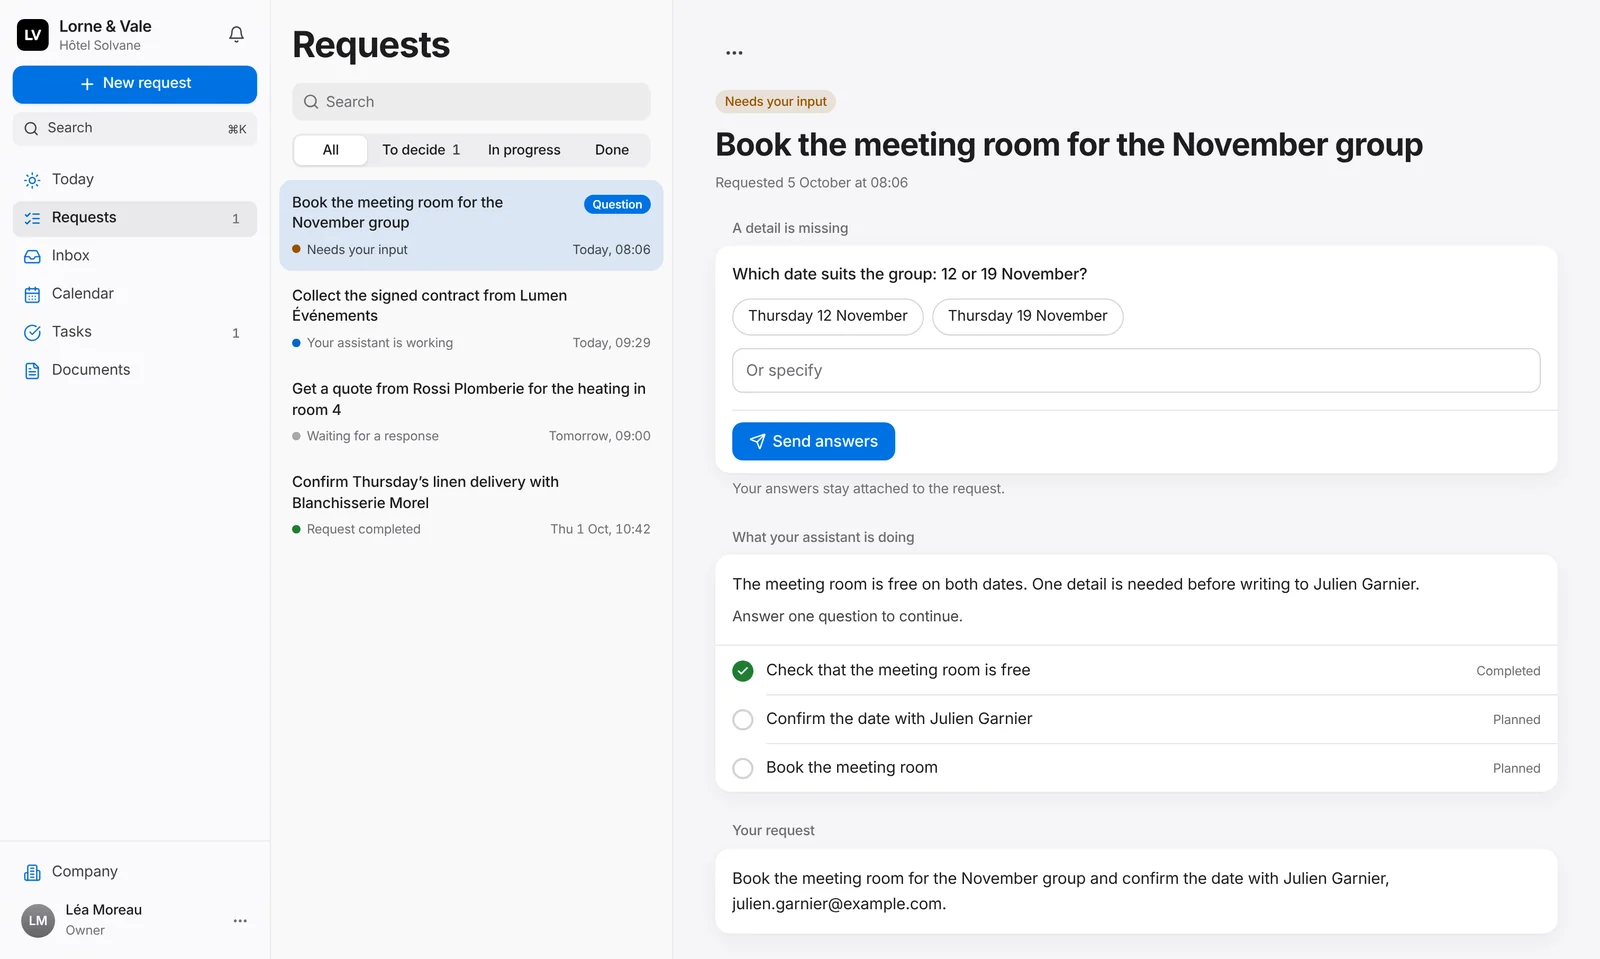Viewport: 1600px width, 959px height.
Task: Open Inbox in the sidebar
Action: pyautogui.click(x=135, y=256)
